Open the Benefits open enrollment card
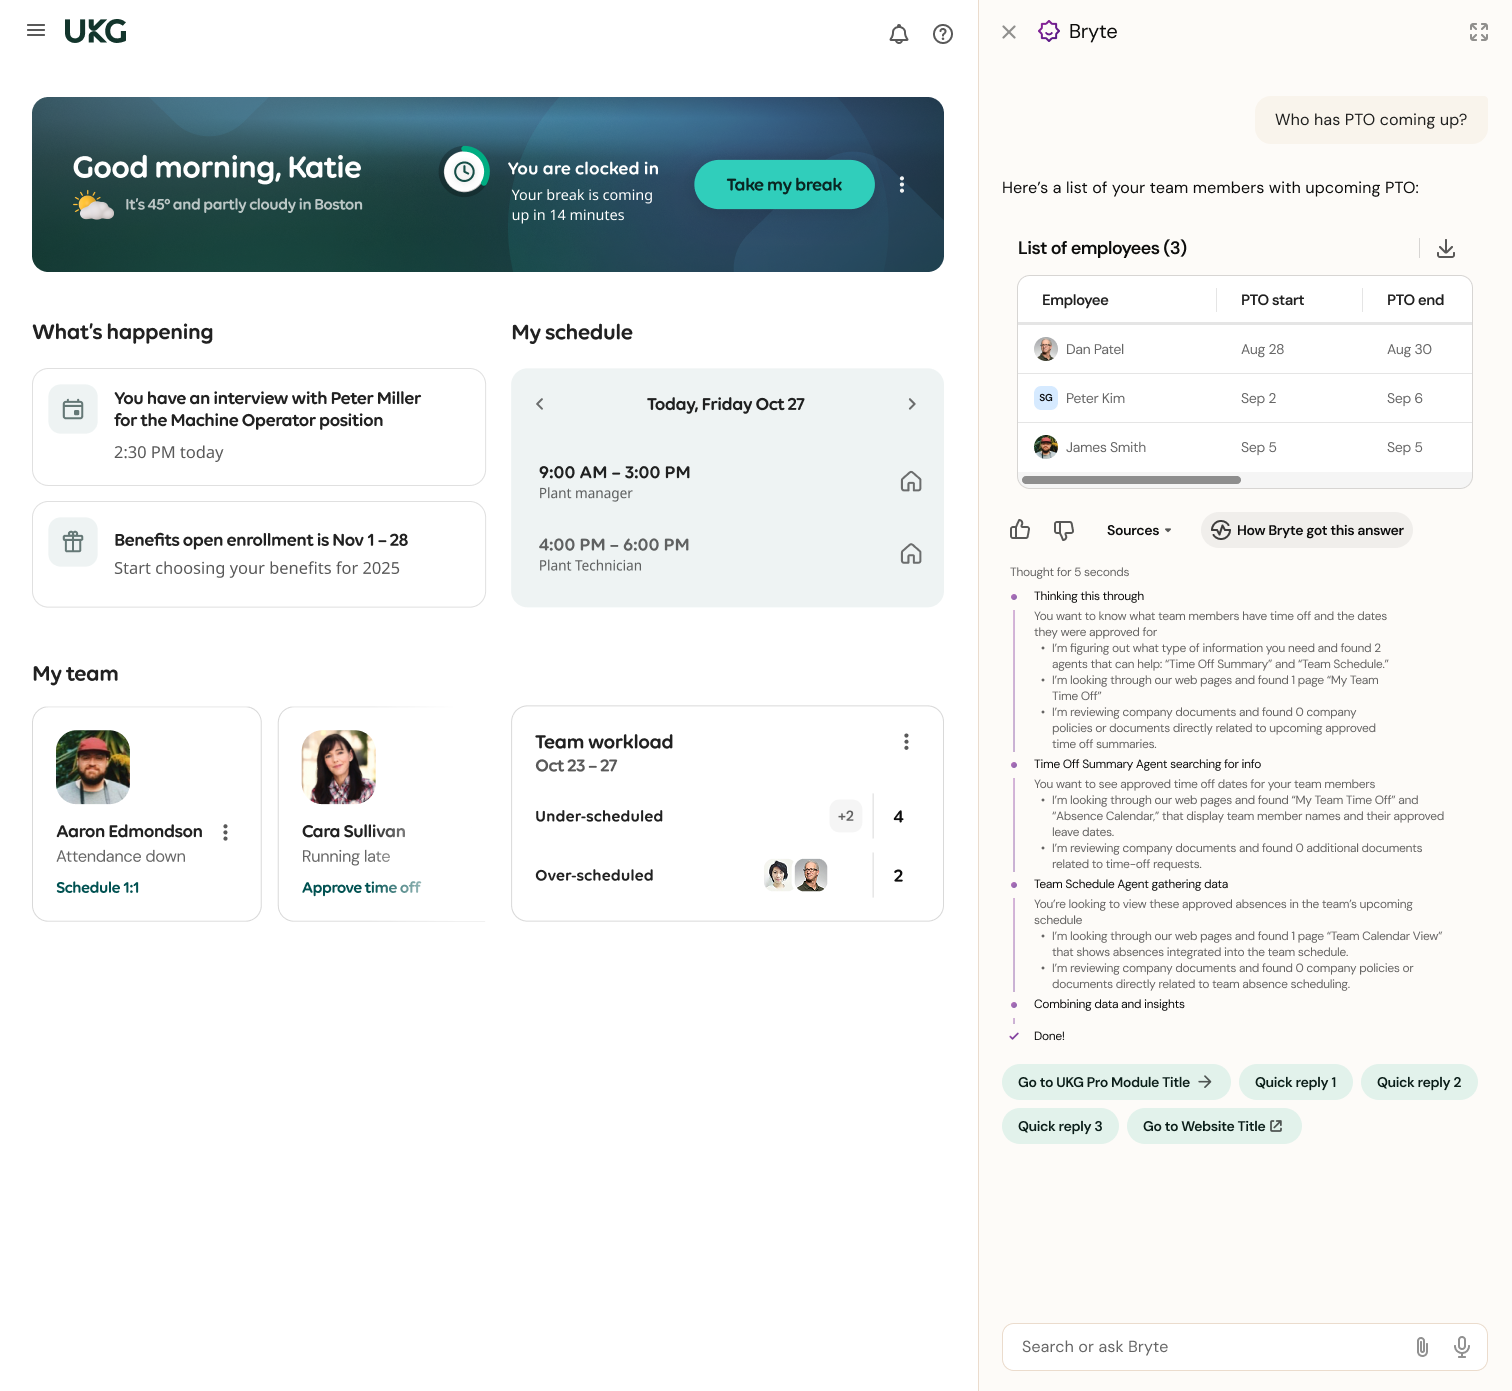The width and height of the screenshot is (1512, 1391). tap(259, 554)
